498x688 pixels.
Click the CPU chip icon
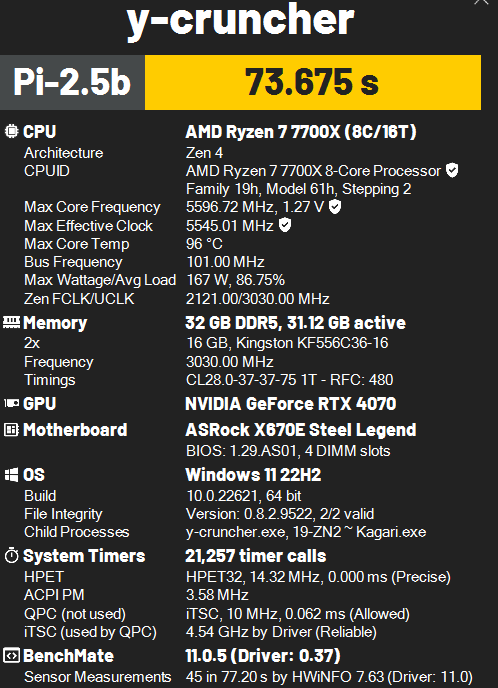pyautogui.click(x=11, y=132)
